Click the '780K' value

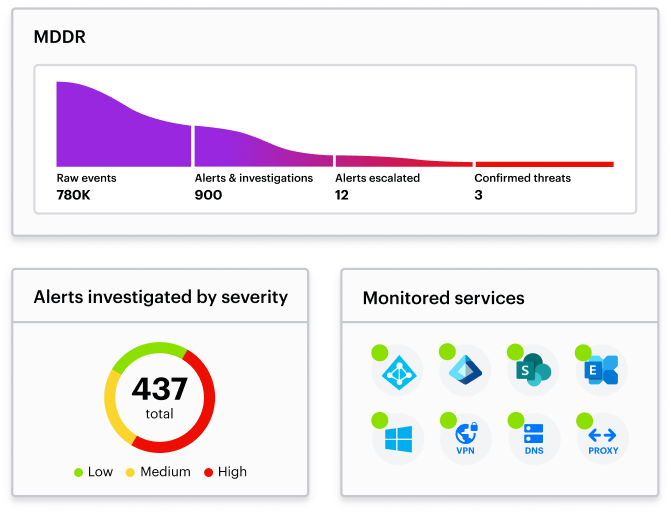[x=73, y=195]
